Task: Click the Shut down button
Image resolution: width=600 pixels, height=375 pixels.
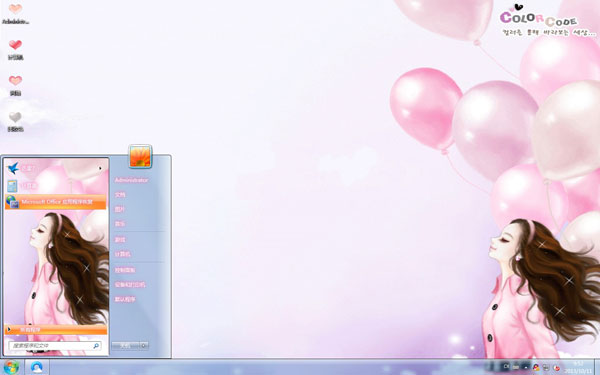Action: click(126, 346)
